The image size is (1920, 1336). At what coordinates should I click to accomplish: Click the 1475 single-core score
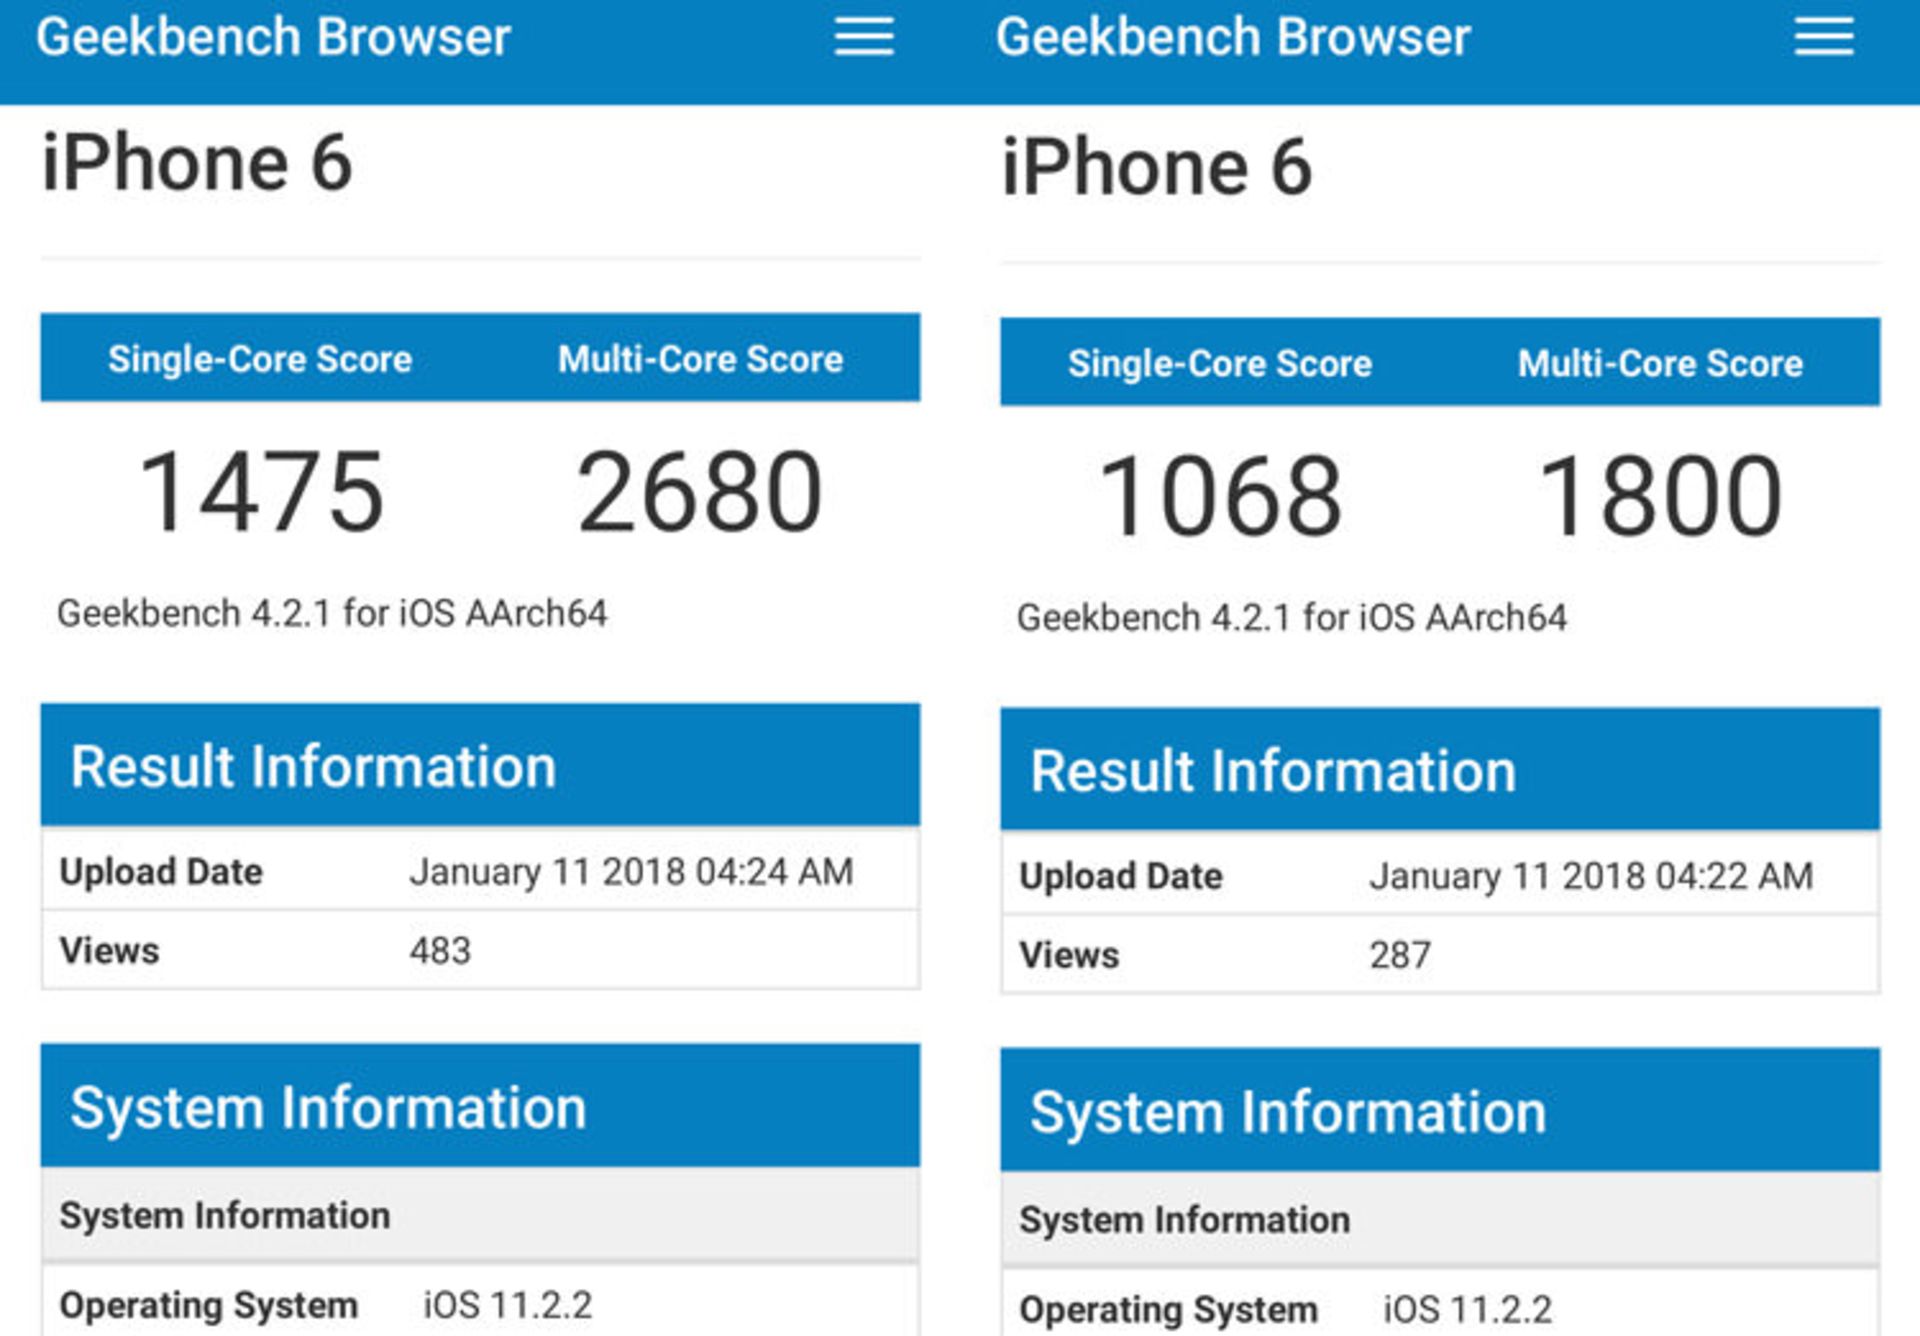click(x=261, y=492)
